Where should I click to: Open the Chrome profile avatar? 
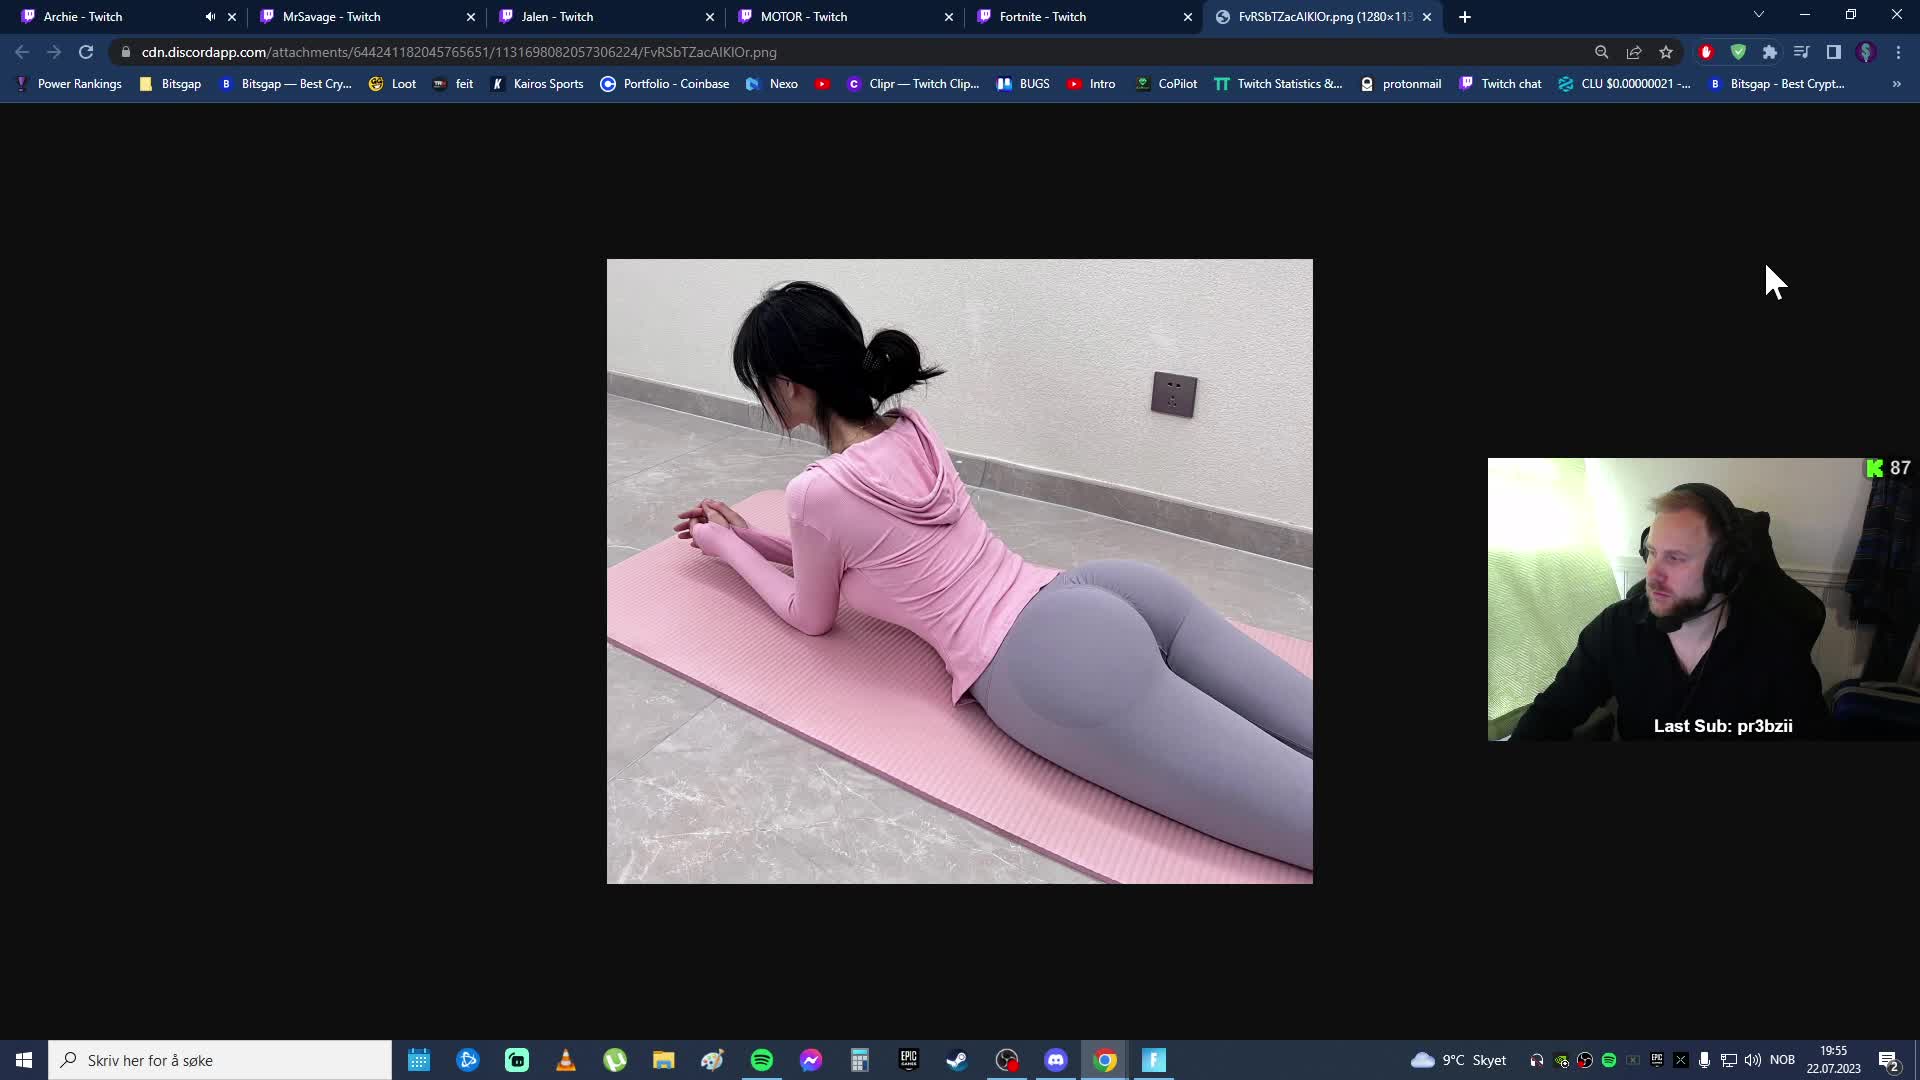click(x=1866, y=52)
